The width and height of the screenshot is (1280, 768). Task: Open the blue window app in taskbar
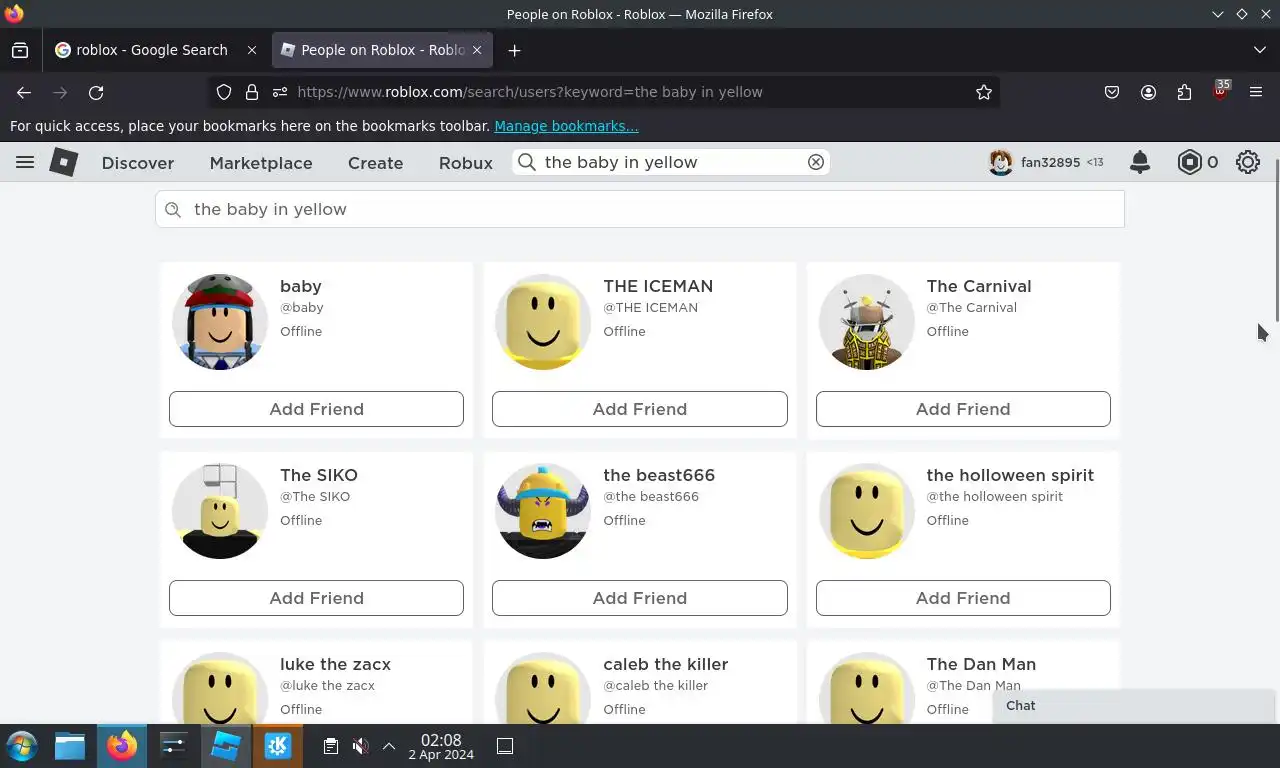(226, 746)
